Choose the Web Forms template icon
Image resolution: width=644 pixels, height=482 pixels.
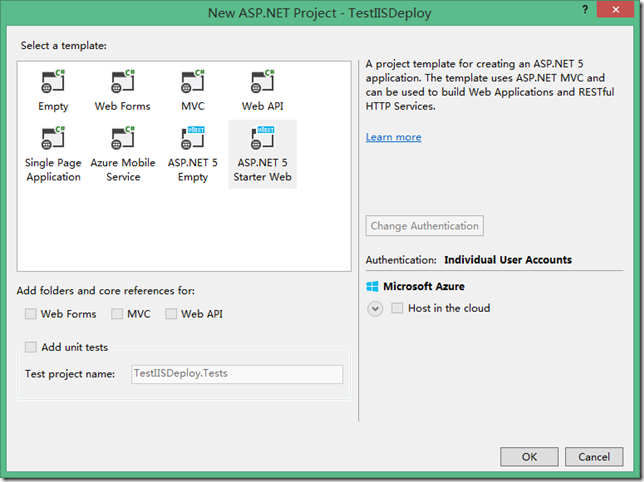[122, 82]
